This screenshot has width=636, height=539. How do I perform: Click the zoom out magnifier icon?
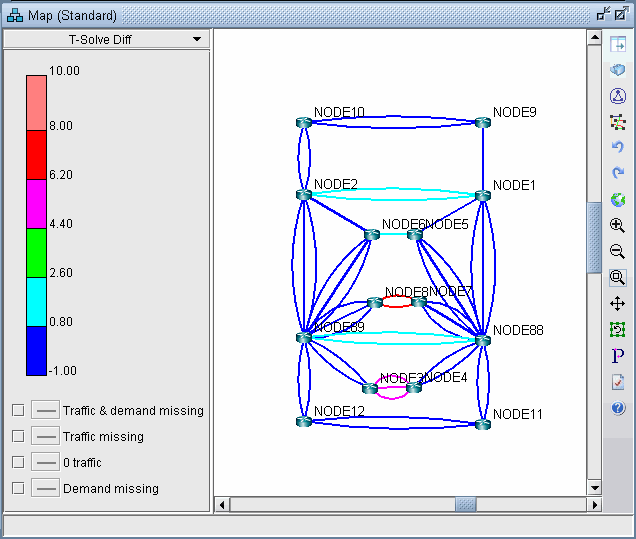[x=618, y=252]
